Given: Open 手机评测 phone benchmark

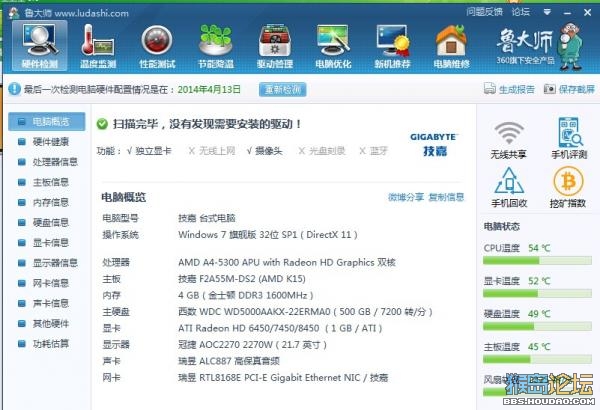Looking at the screenshot, I should click(569, 138).
